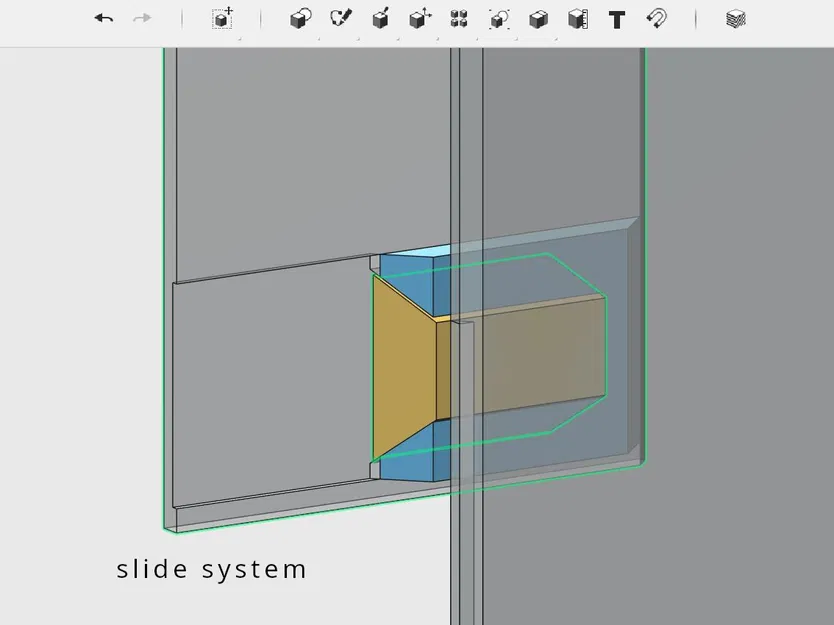Toggle the Snap magnet tool
Viewport: 834px width, 625px height.
click(657, 19)
